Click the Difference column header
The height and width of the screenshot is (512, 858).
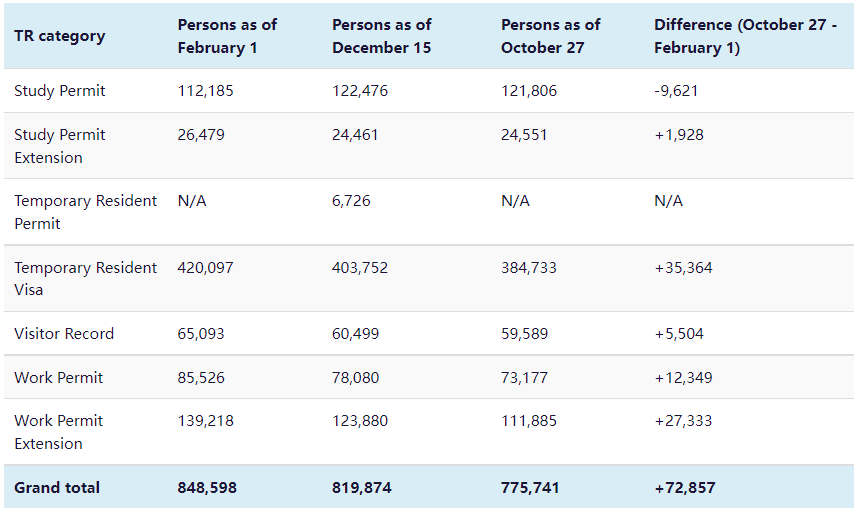click(x=746, y=36)
